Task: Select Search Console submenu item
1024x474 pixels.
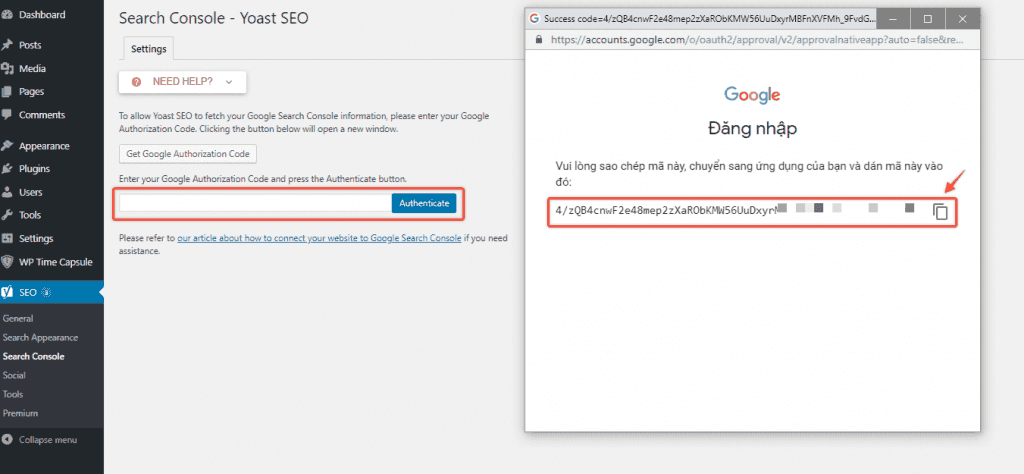Action: pyautogui.click(x=33, y=356)
